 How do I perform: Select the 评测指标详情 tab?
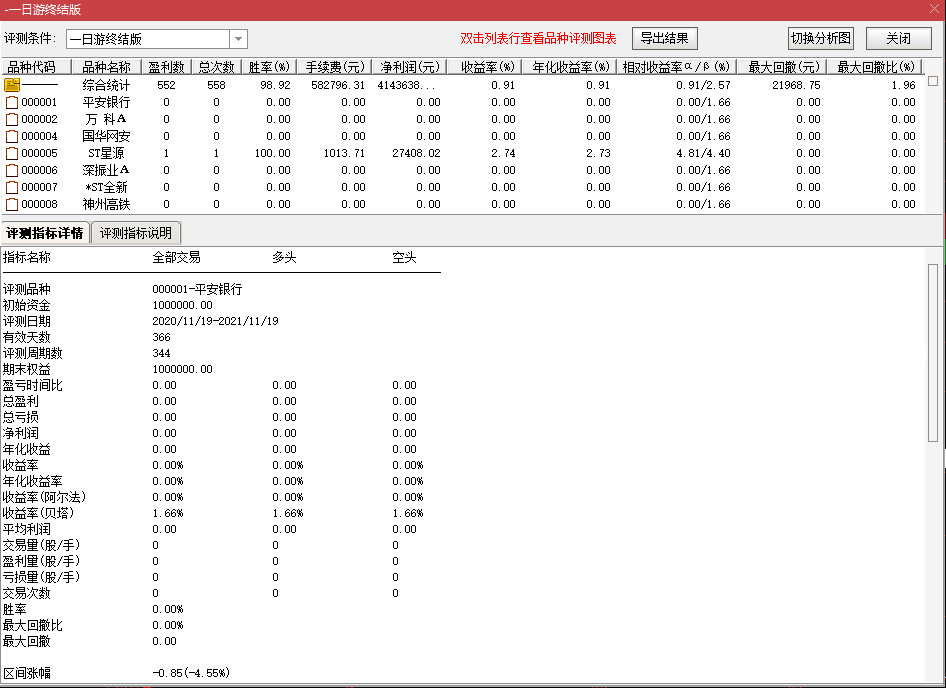[45, 233]
